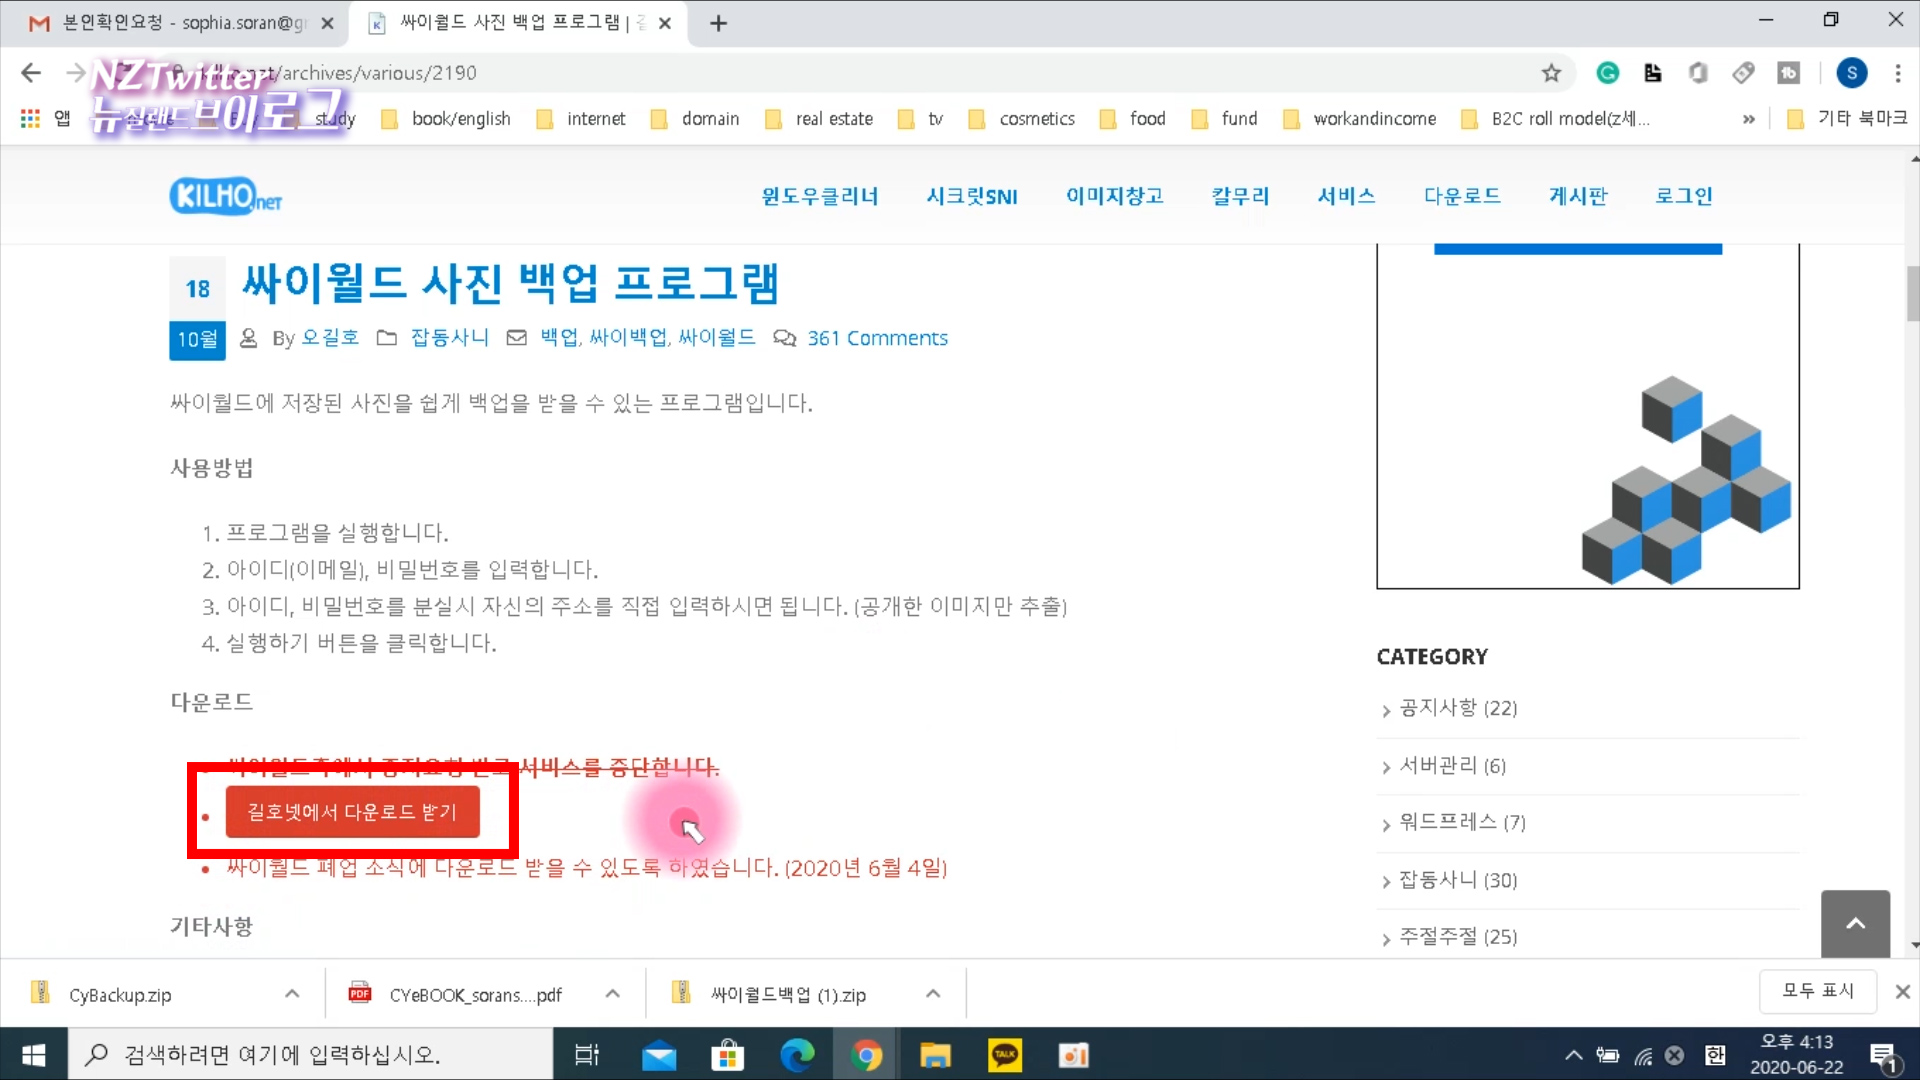Open the Chrome profile avatar S

click(1852, 73)
